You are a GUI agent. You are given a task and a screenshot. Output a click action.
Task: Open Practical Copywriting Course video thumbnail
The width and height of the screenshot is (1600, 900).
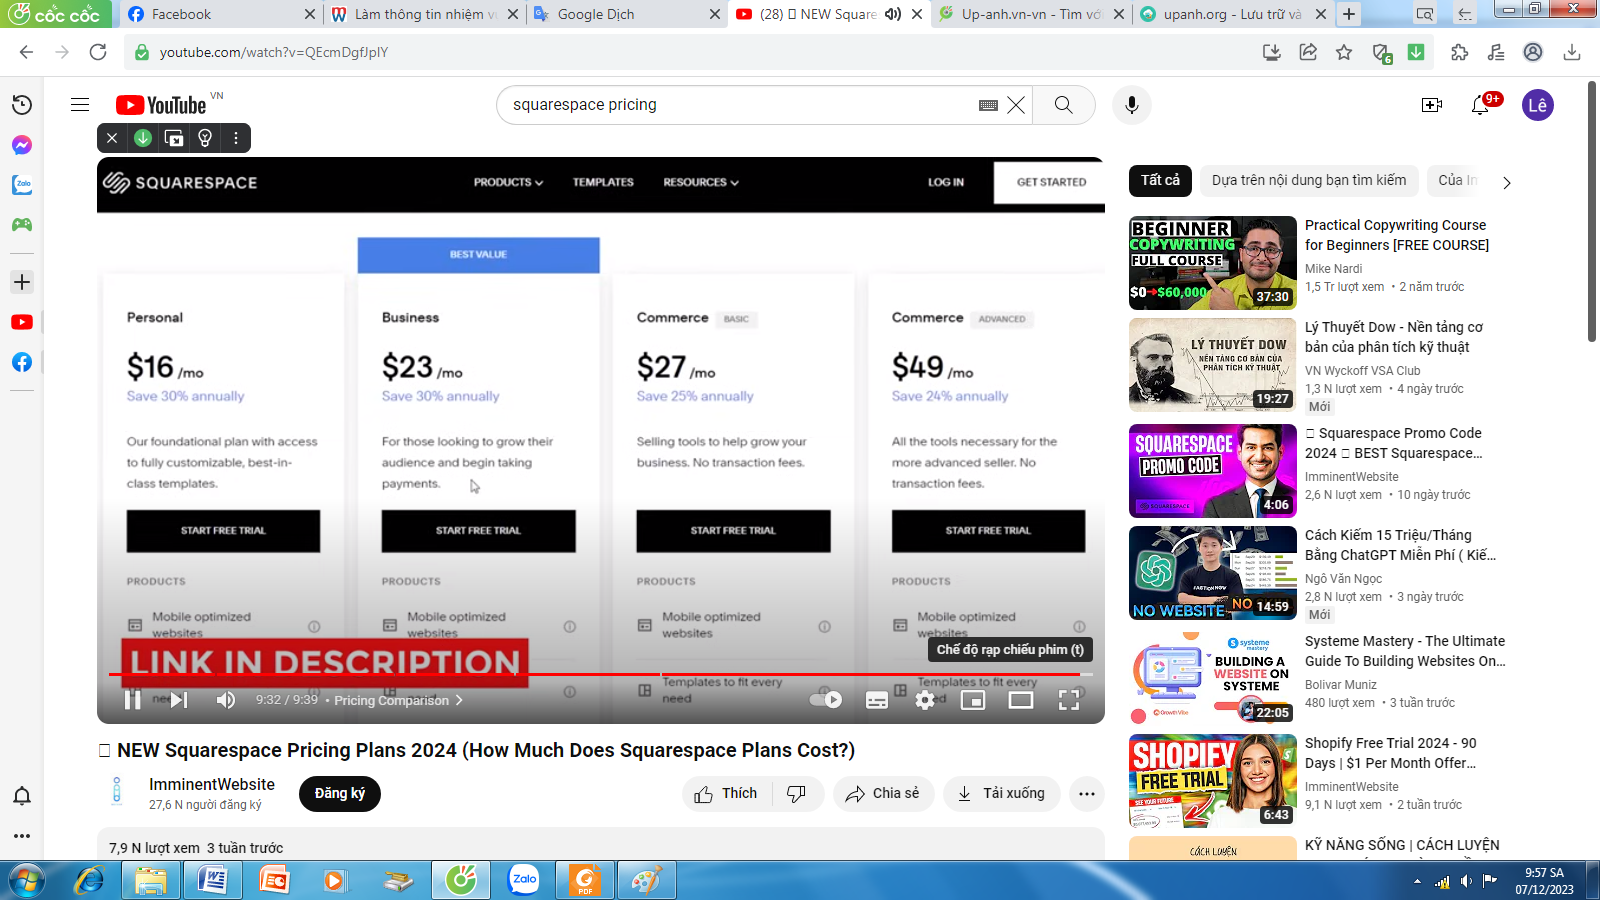(1213, 263)
